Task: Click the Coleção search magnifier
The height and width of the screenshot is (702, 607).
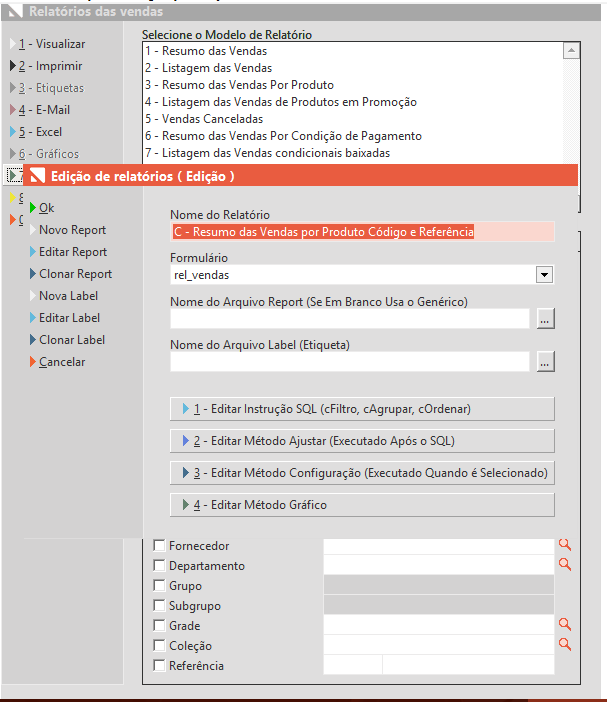Action: [x=565, y=644]
